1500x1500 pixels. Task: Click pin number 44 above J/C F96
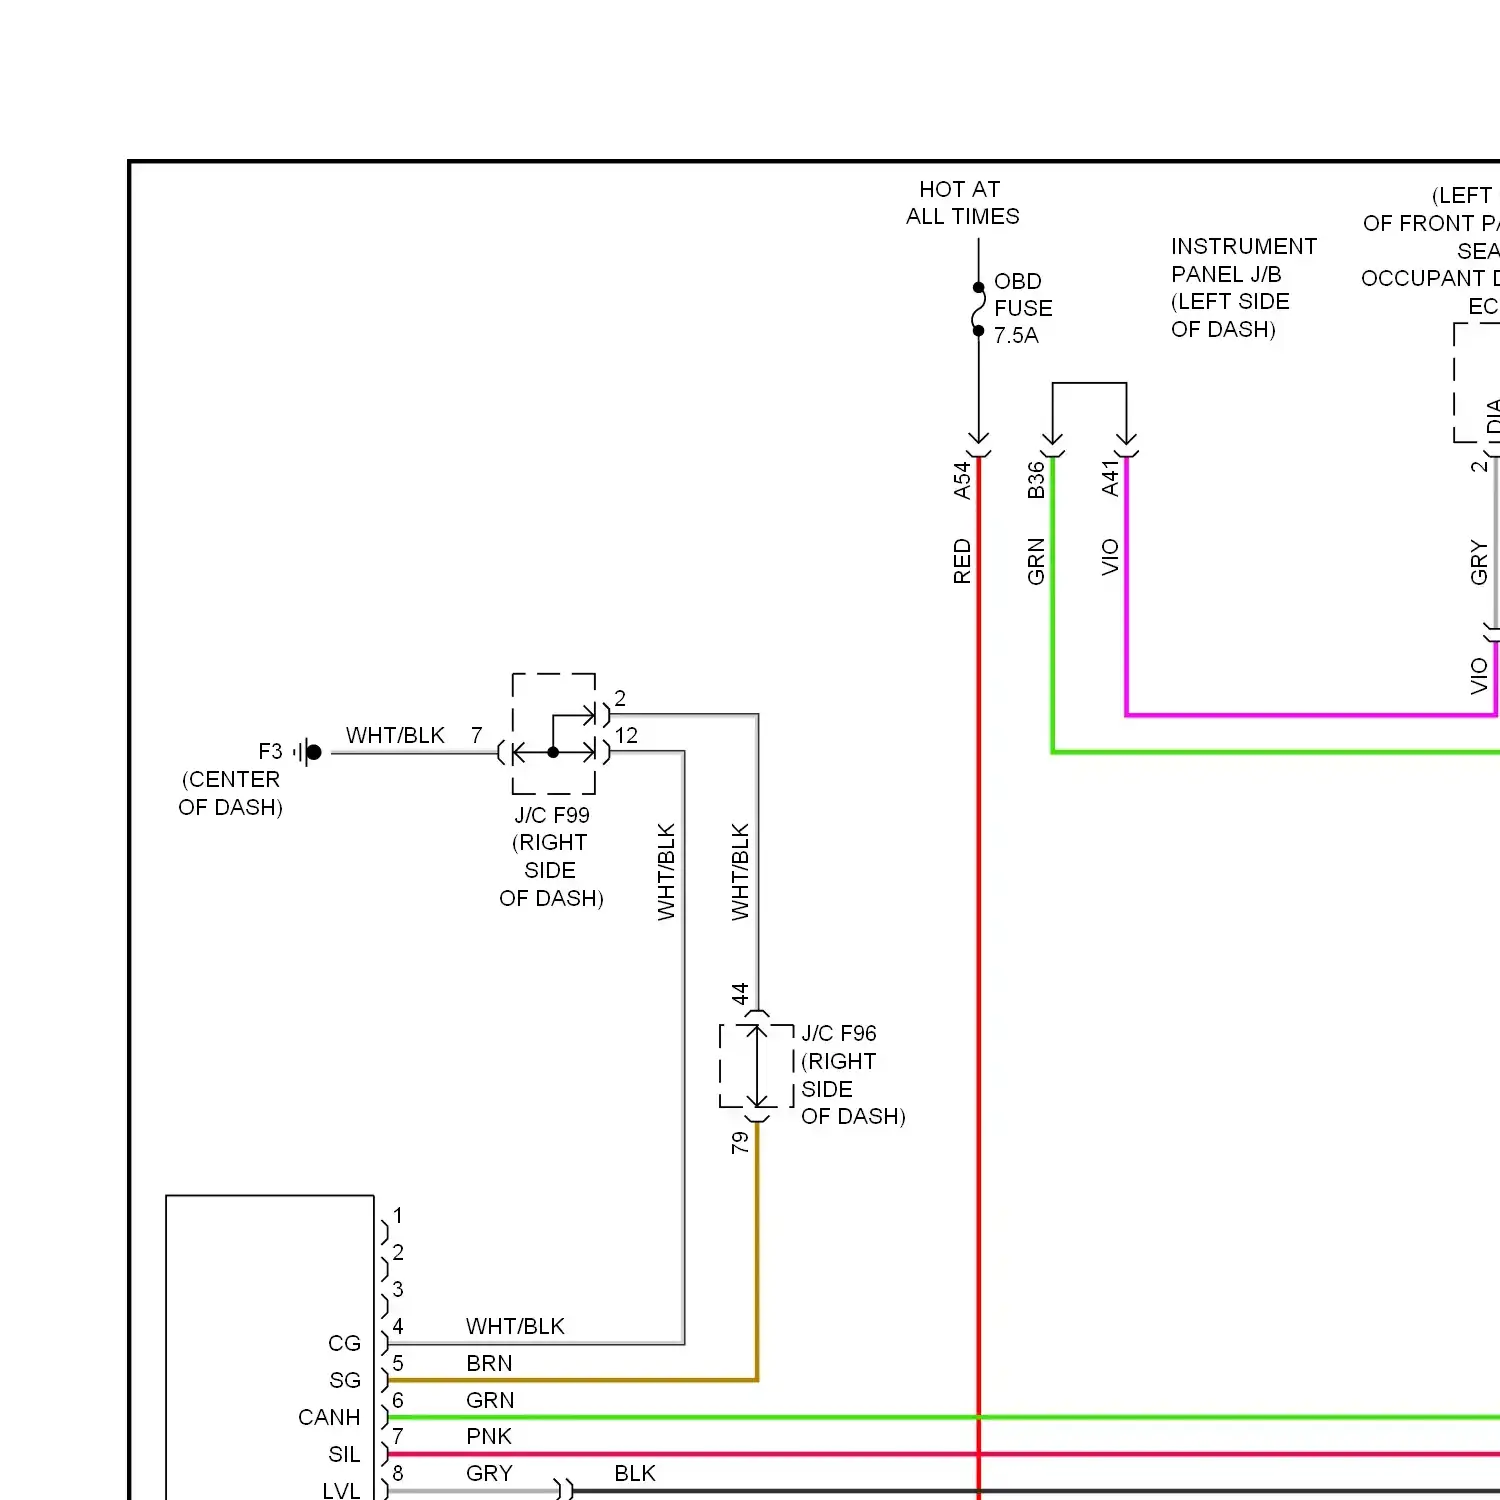pyautogui.click(x=740, y=994)
